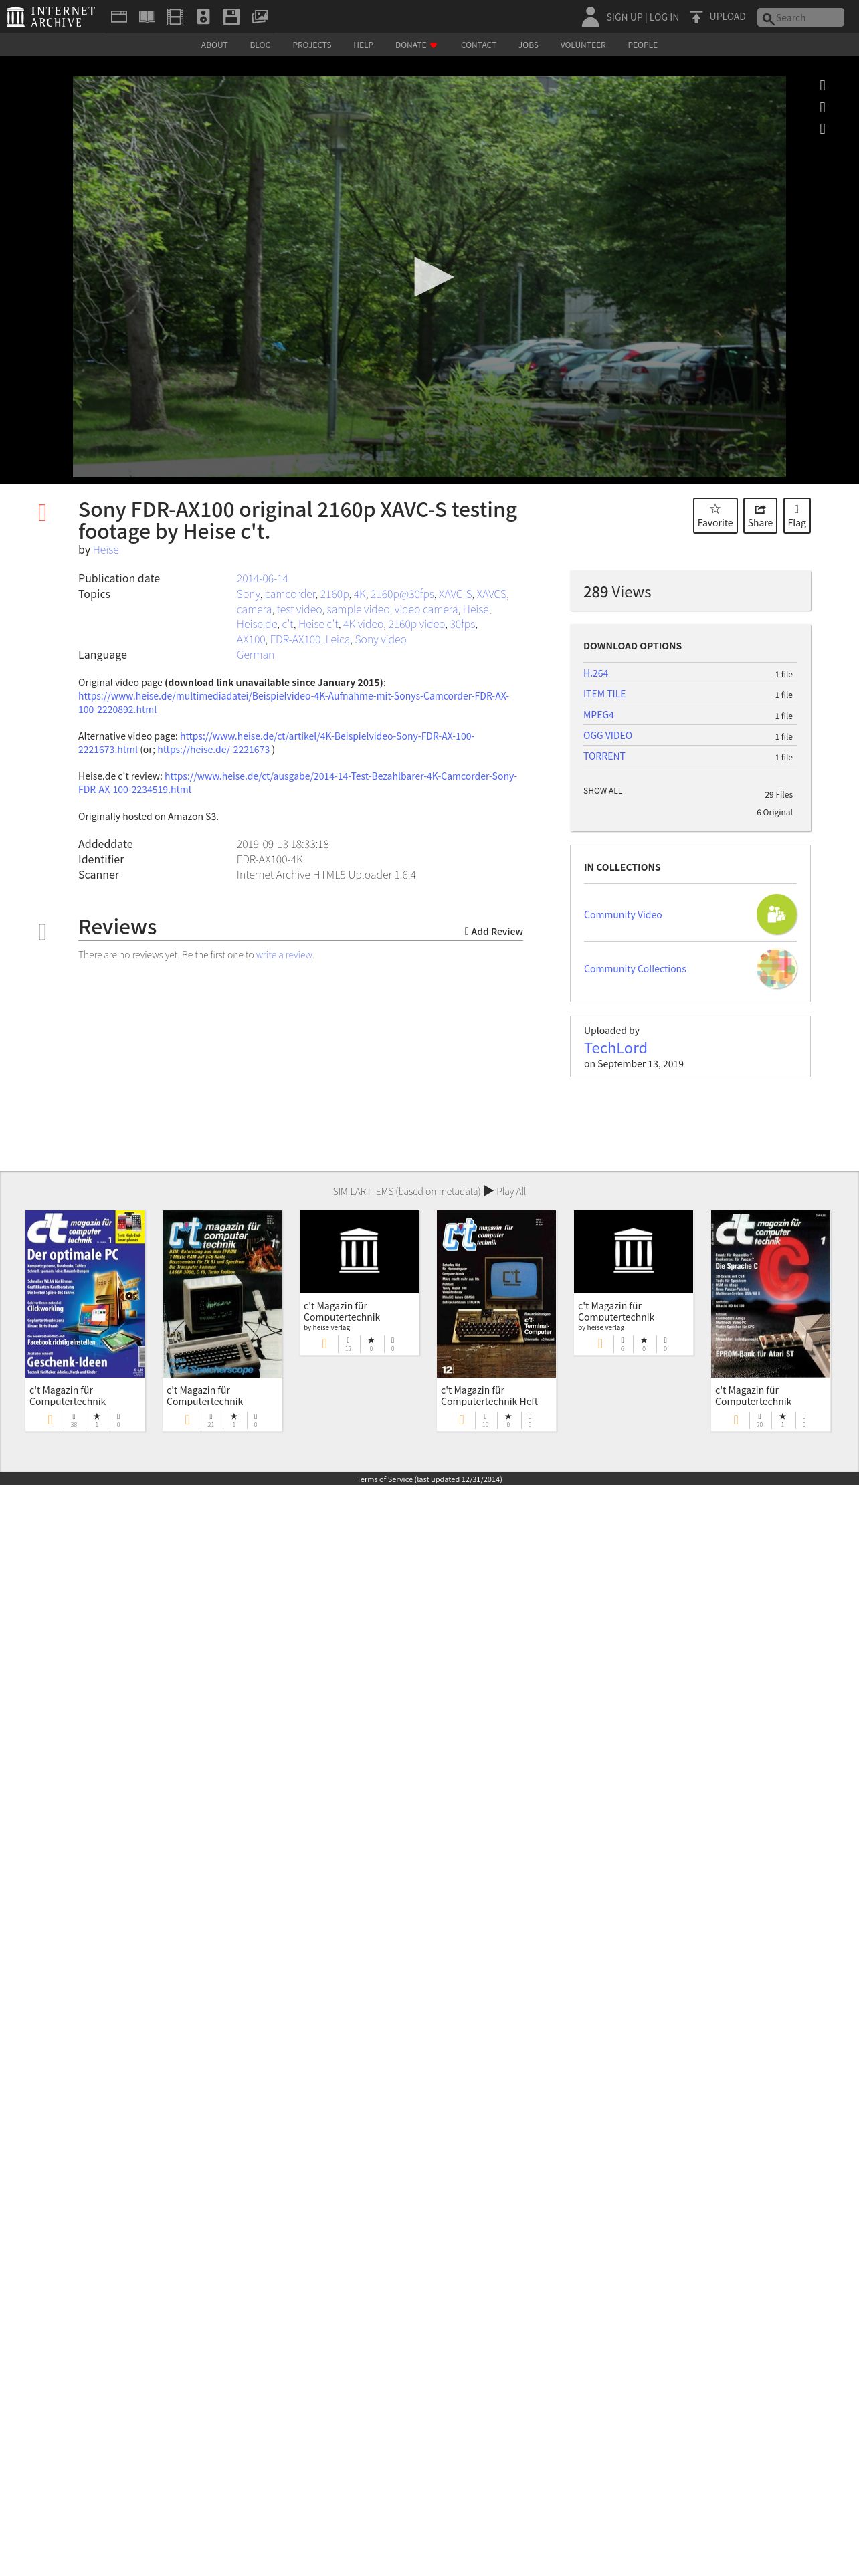Open the Terminal-Computer c't cover thumbnail
Viewport: 859px width, 2576px height.
click(496, 1294)
